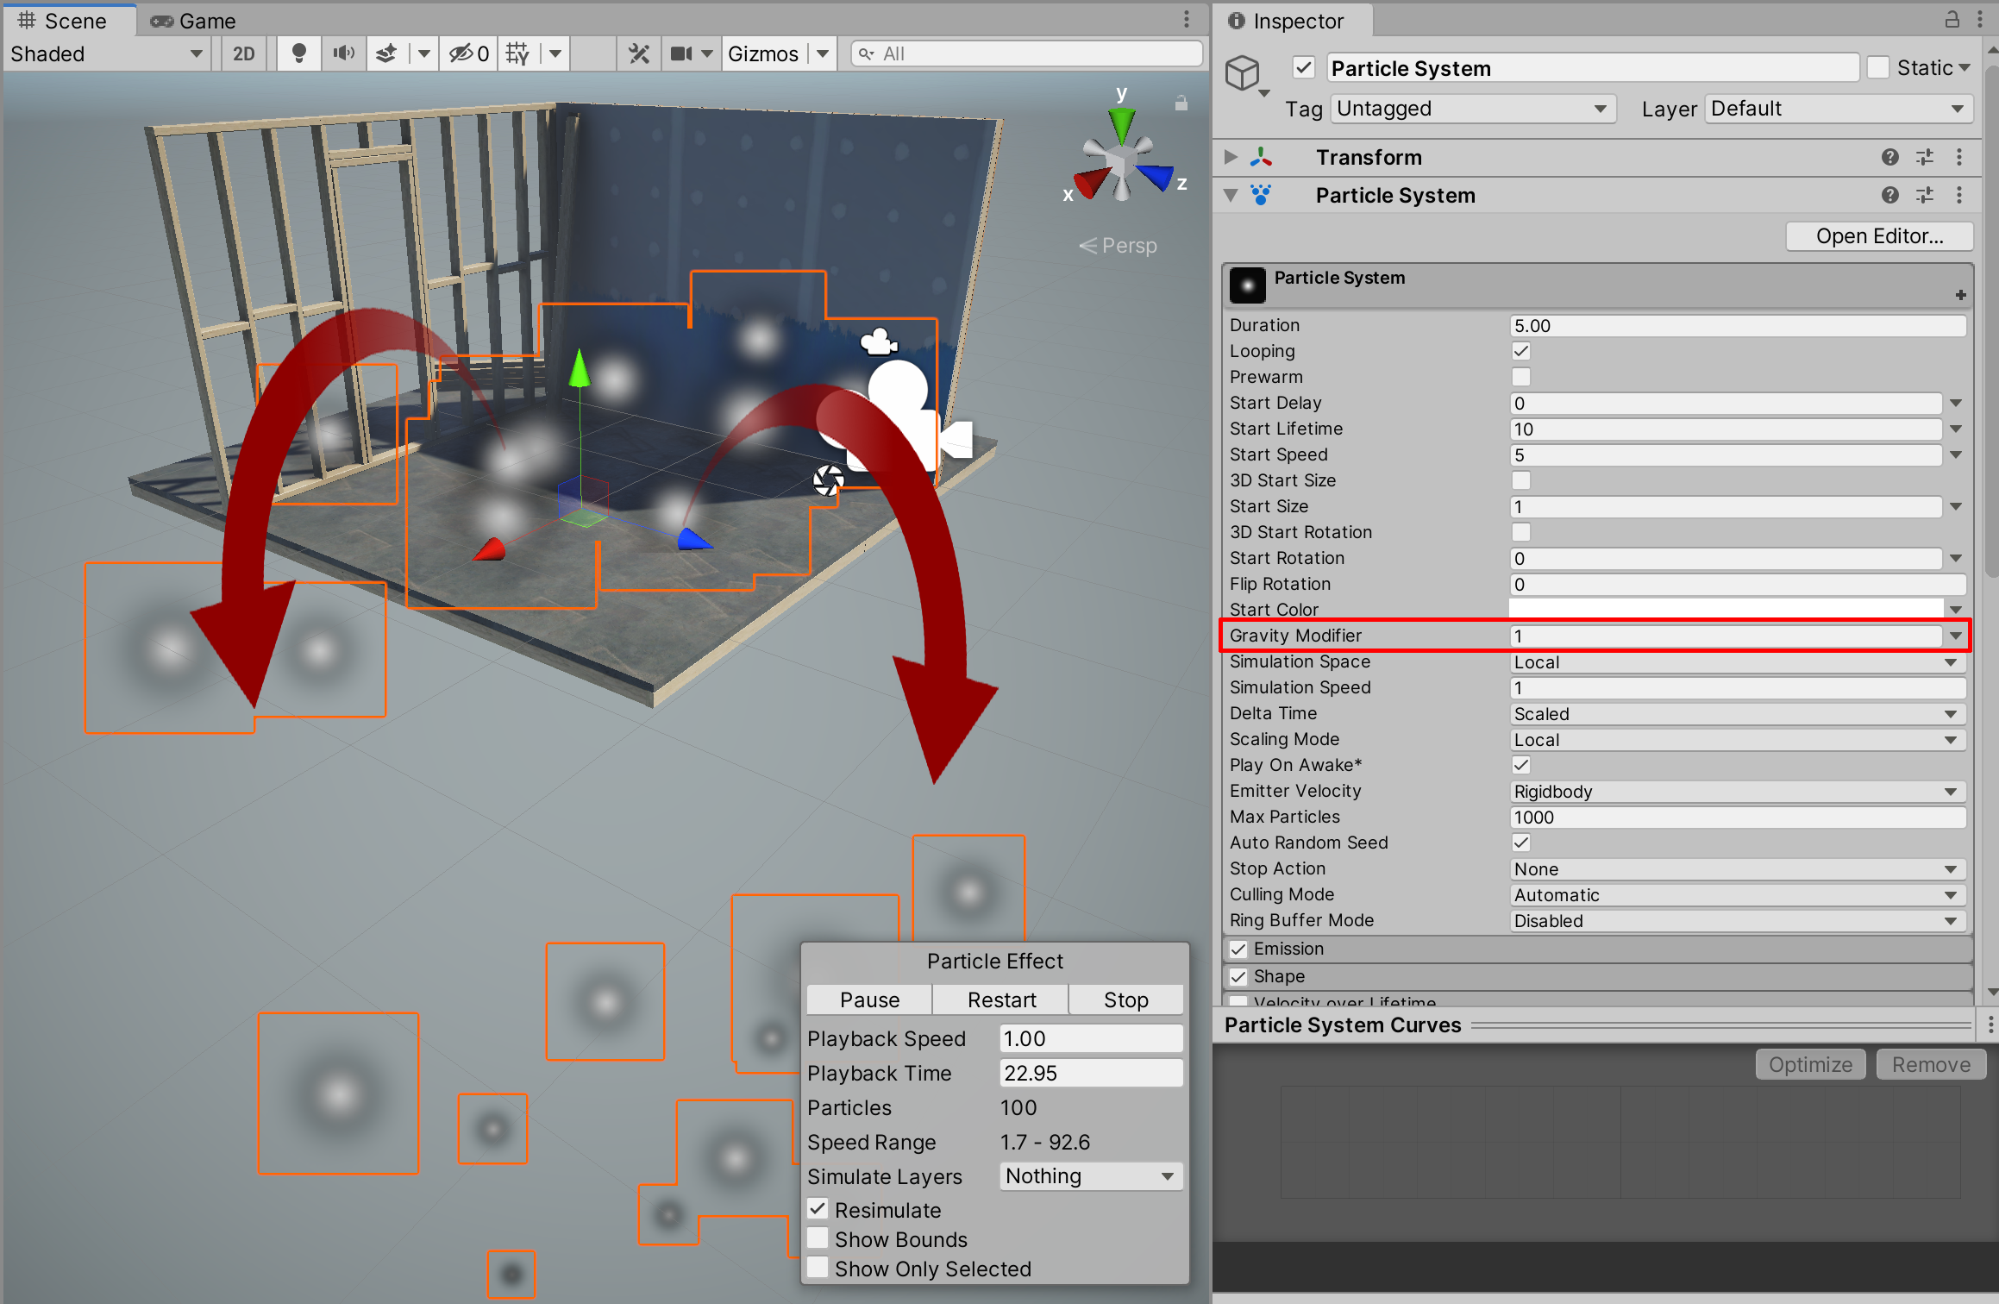
Task: Uncheck the Looping checkbox
Action: 1521,351
